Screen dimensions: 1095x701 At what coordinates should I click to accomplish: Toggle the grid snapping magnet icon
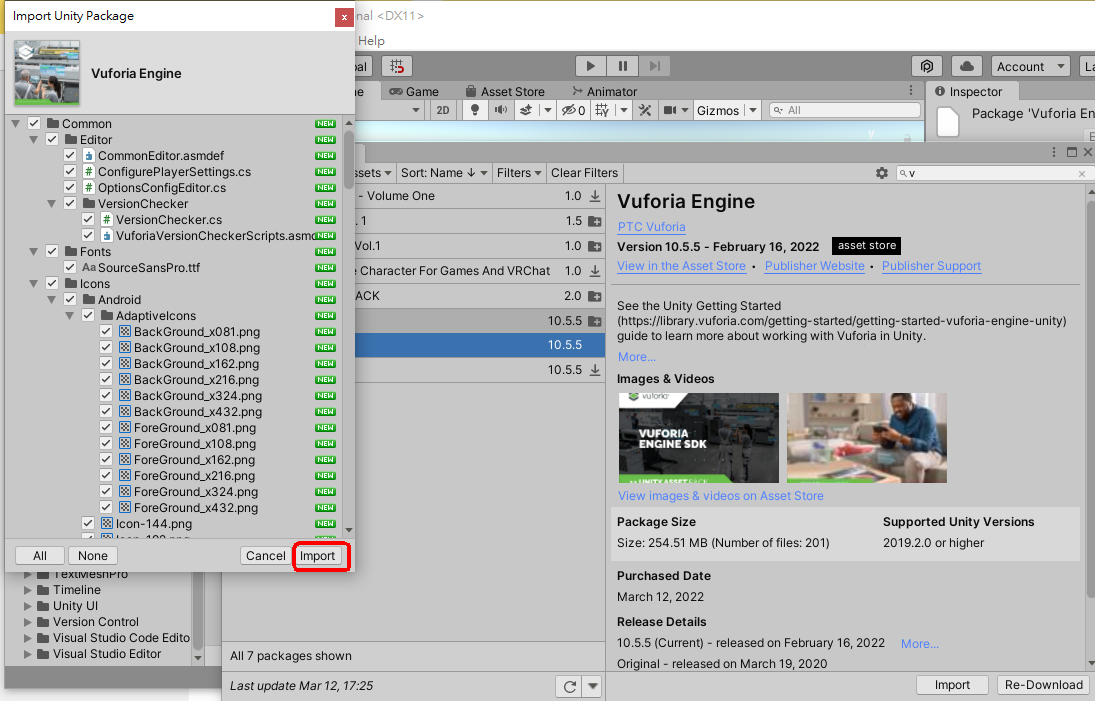pos(397,66)
